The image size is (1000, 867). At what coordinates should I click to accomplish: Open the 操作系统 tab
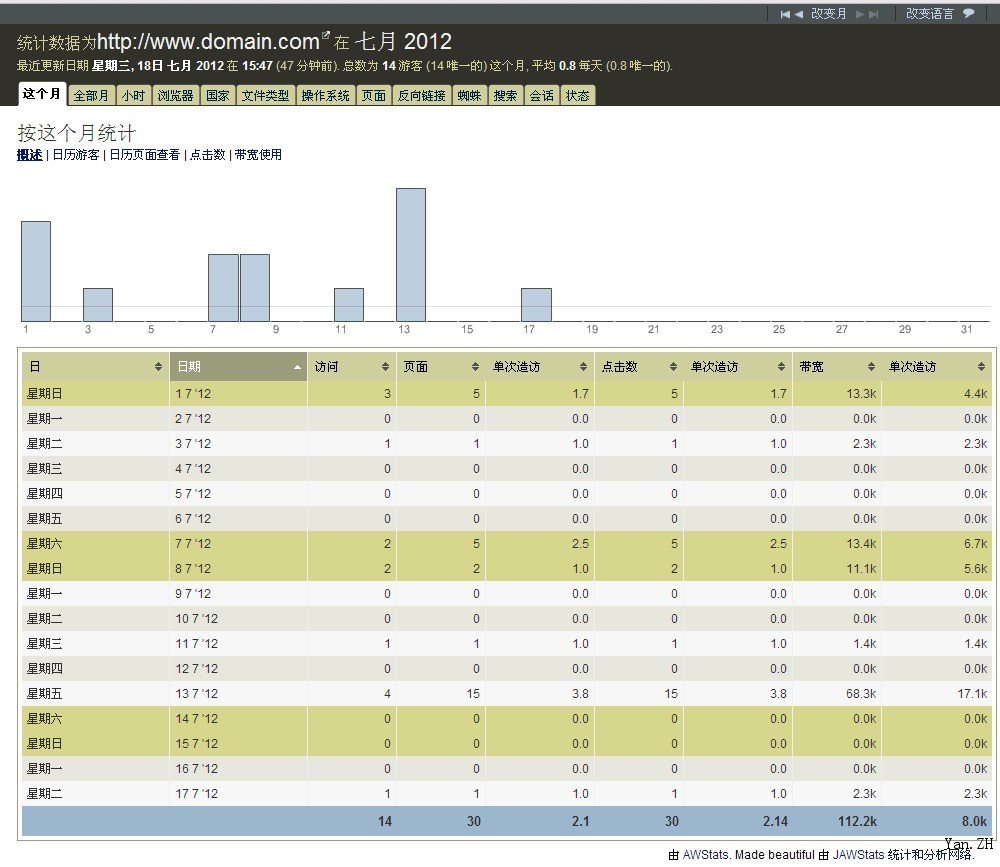325,96
